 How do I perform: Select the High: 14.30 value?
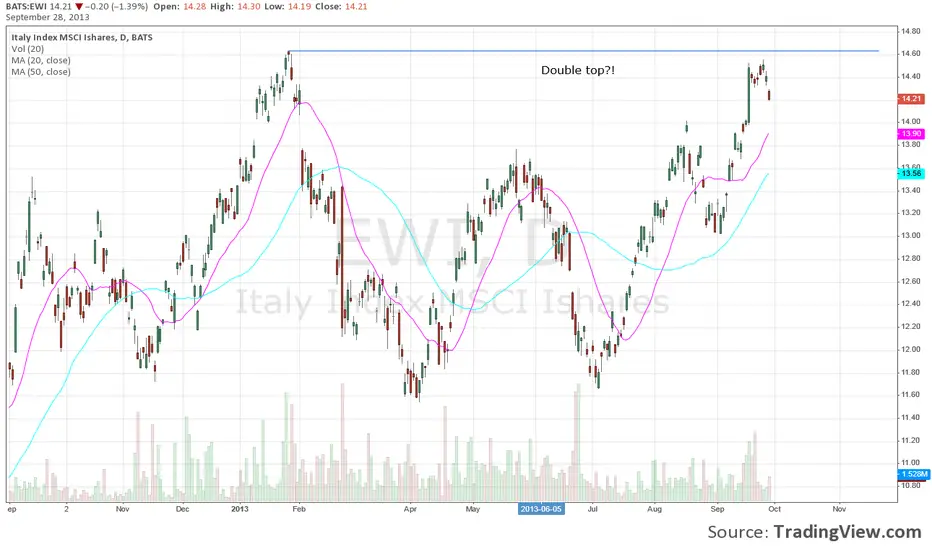(x=235, y=7)
